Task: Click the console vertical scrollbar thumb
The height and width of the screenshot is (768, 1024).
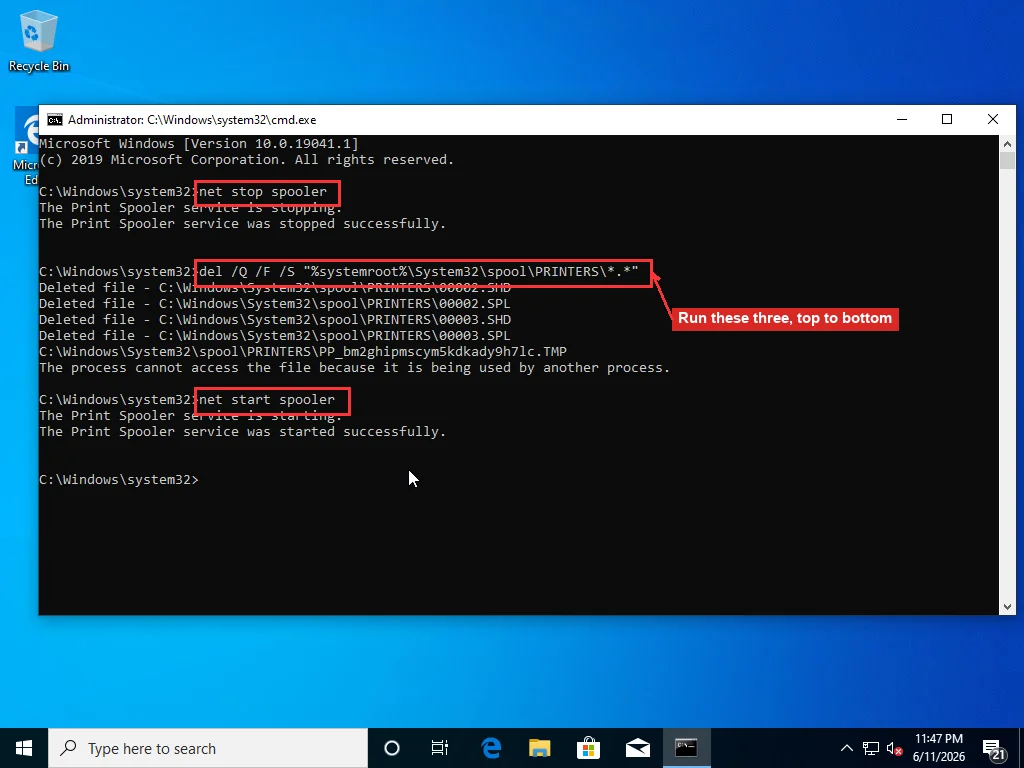Action: tap(1007, 161)
